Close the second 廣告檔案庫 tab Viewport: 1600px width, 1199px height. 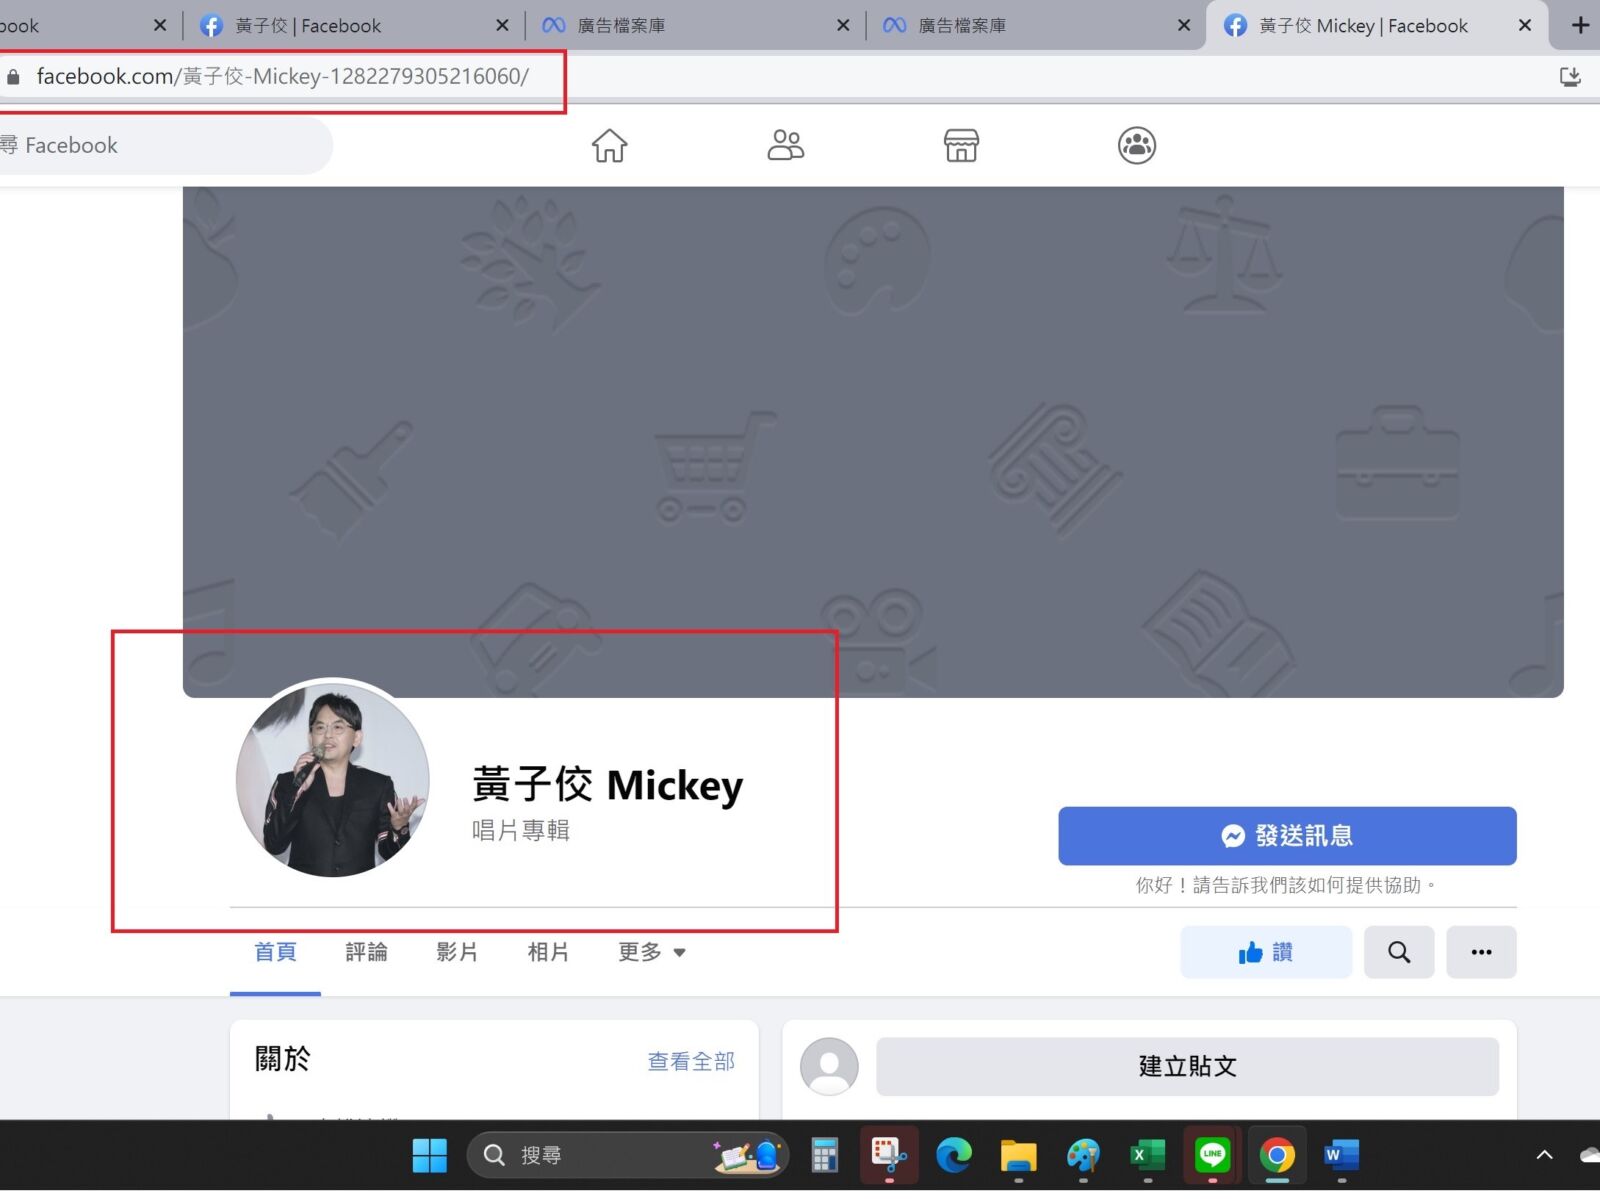pyautogui.click(x=1184, y=26)
